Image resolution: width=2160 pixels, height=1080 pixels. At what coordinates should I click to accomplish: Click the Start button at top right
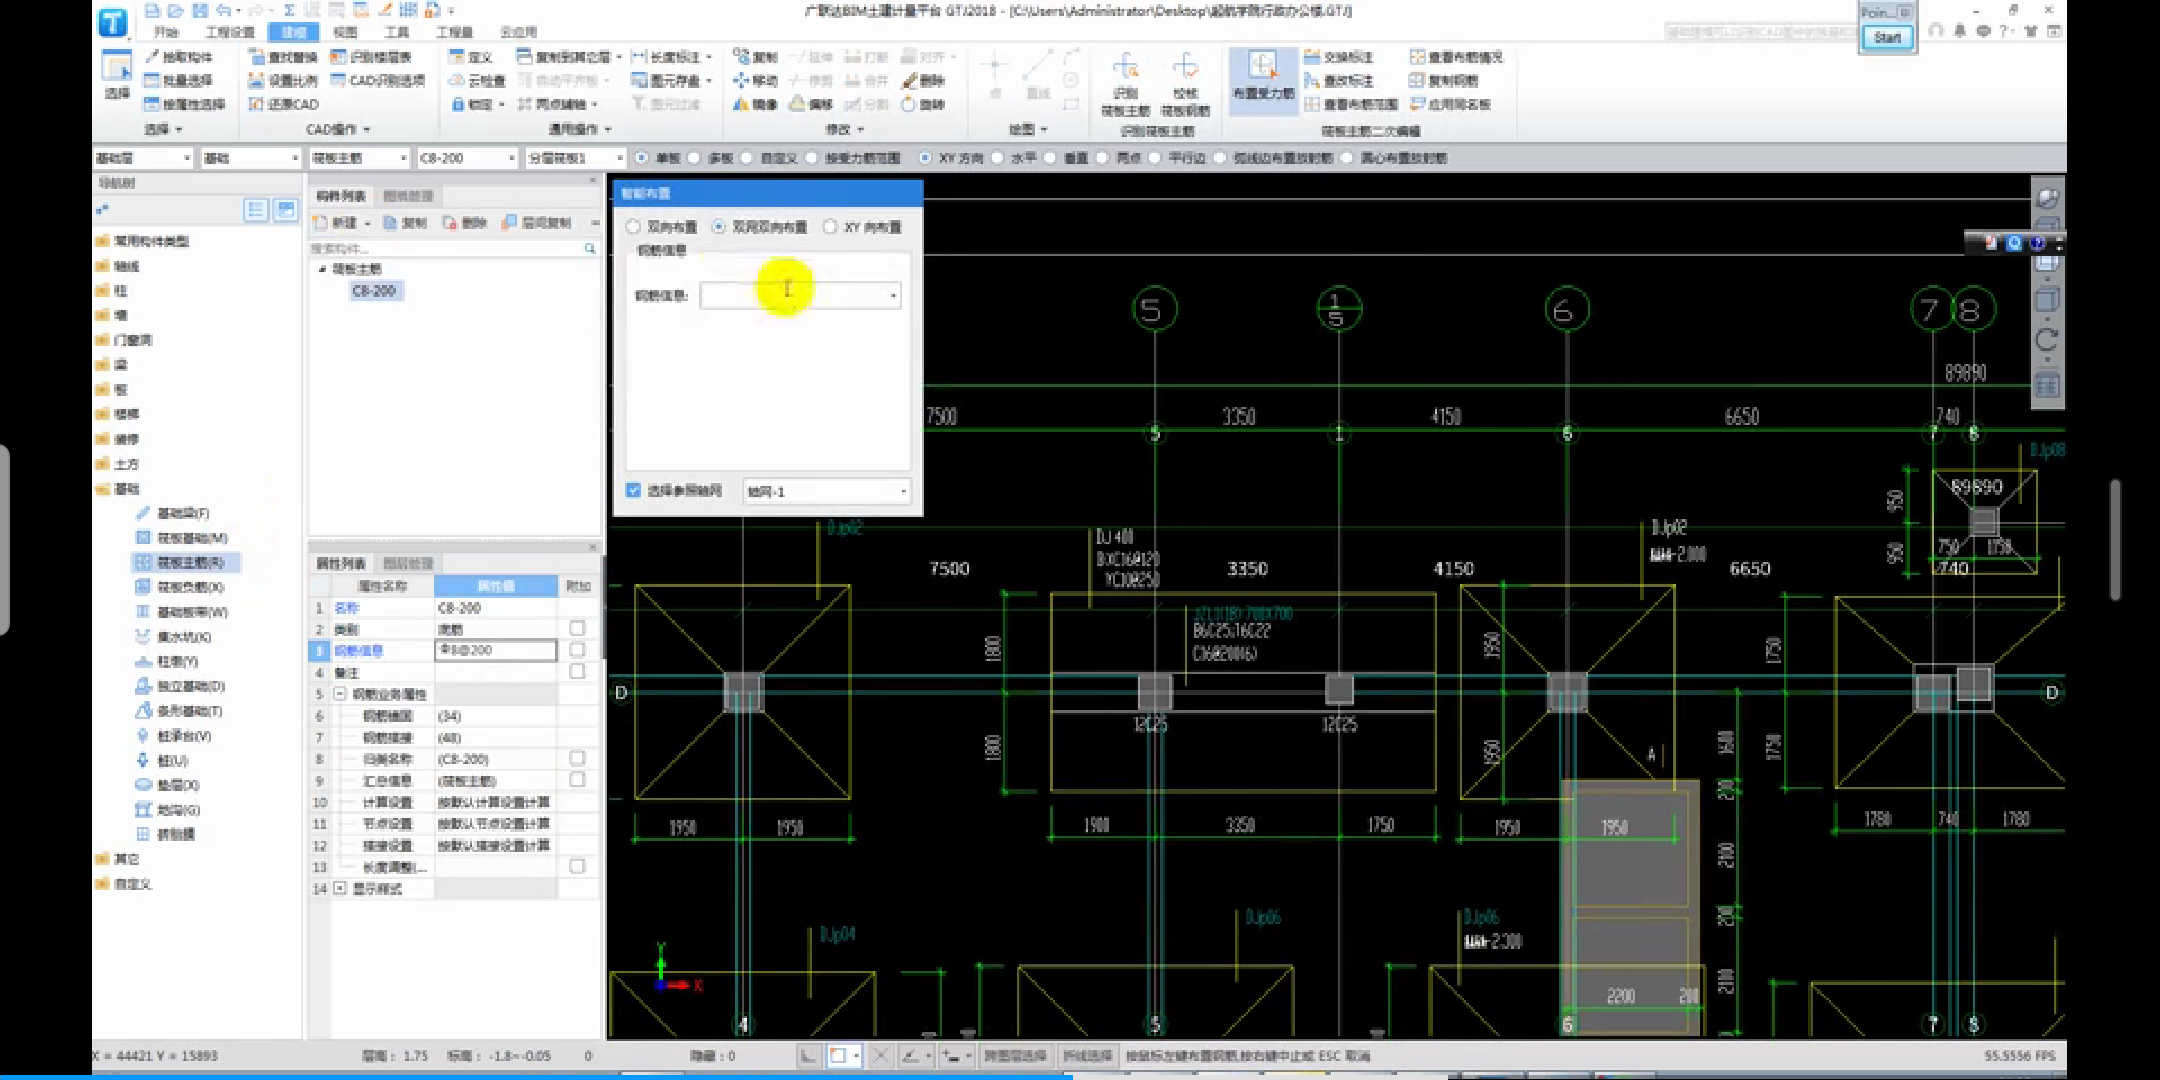tap(1887, 38)
